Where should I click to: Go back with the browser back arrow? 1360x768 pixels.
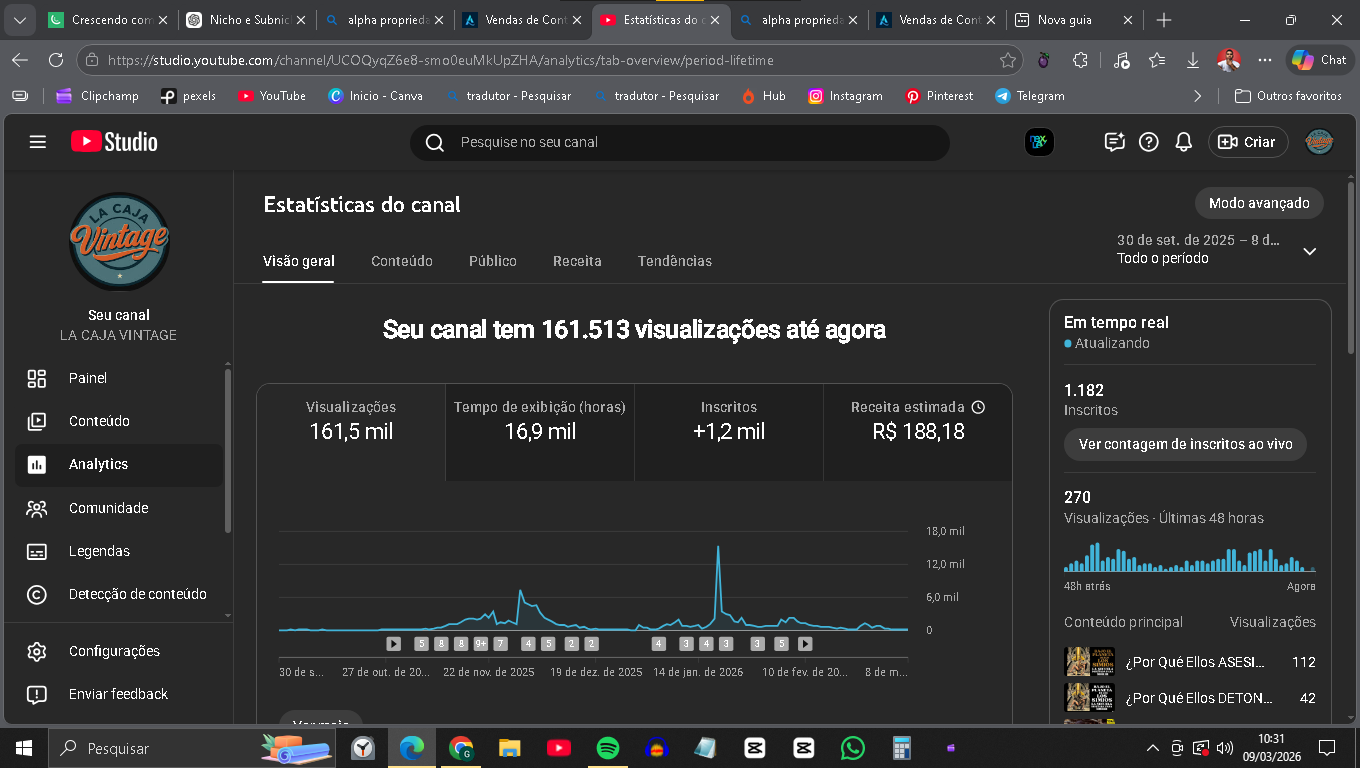pos(20,60)
